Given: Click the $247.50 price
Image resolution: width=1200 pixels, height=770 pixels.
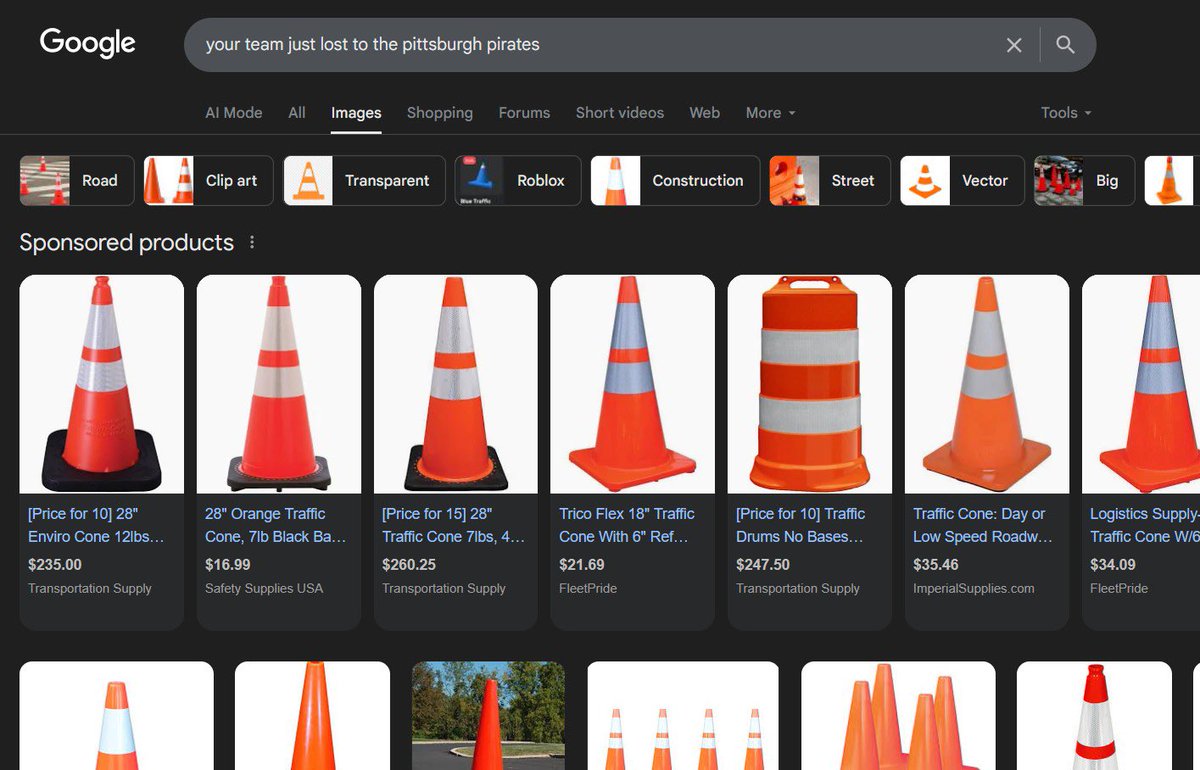Looking at the screenshot, I should [763, 565].
